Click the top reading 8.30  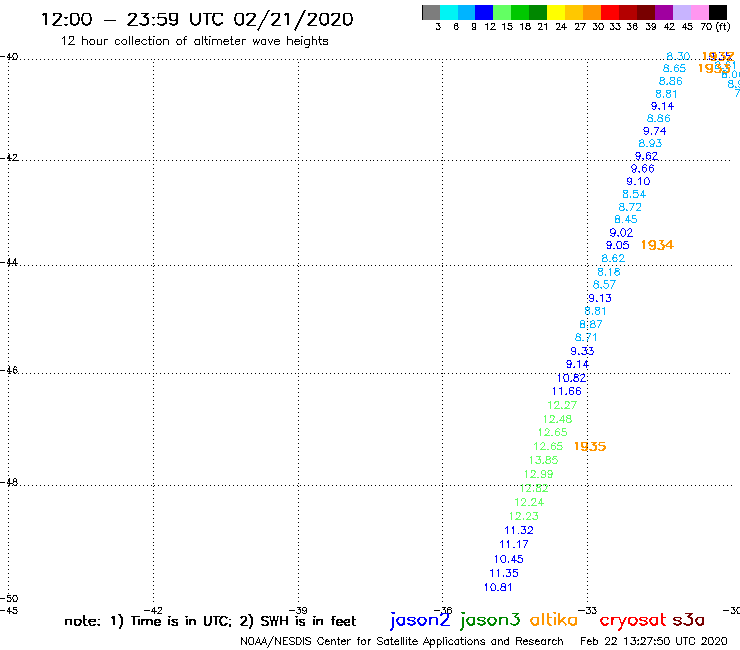[678, 56]
